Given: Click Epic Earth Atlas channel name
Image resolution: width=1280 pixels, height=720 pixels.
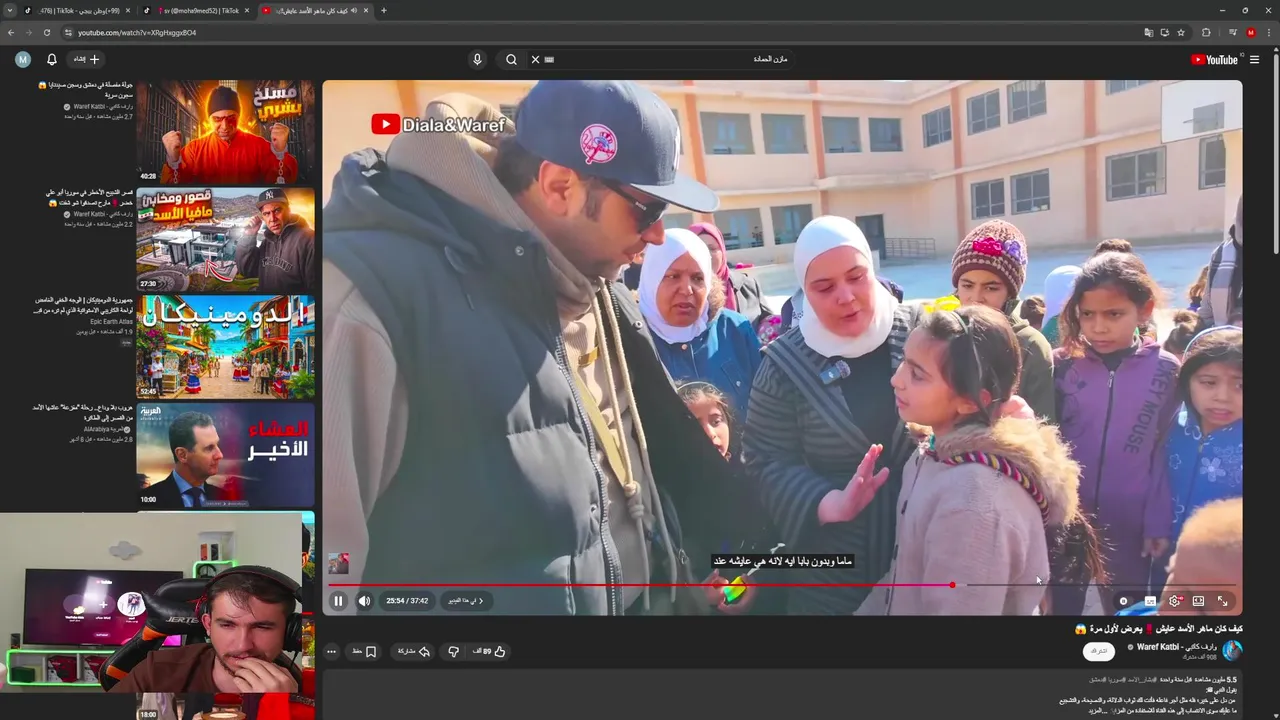Looking at the screenshot, I should coord(111,322).
